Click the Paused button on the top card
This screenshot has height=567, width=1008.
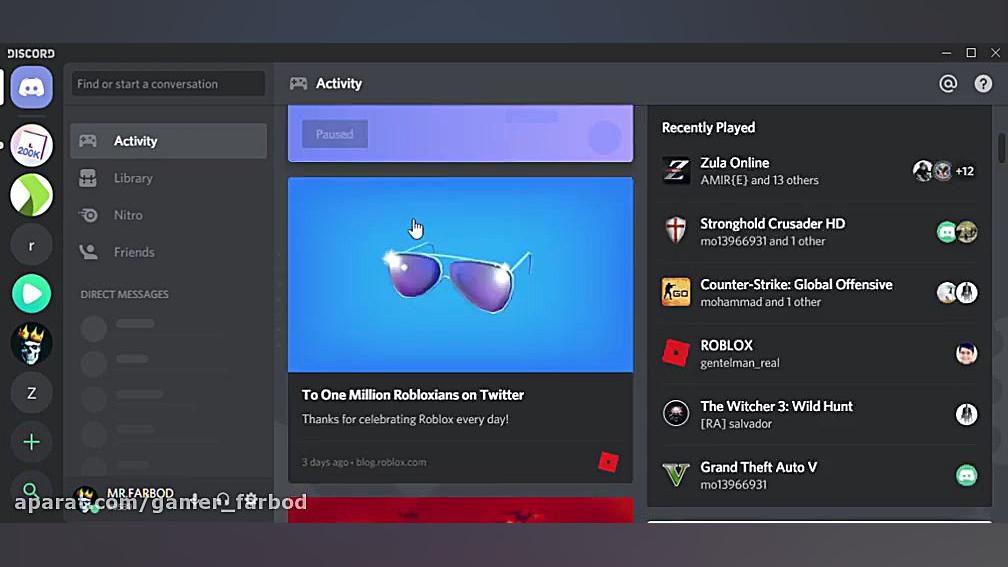[x=335, y=134]
